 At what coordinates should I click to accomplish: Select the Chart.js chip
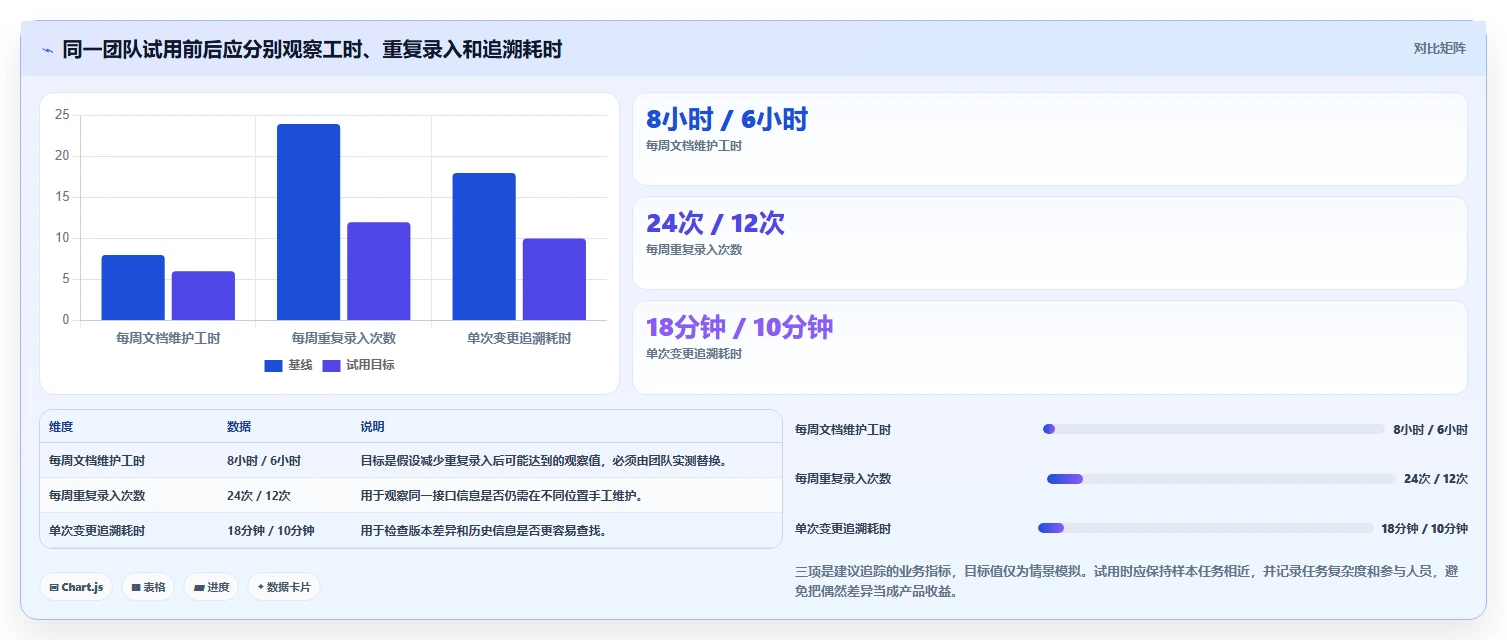tap(76, 587)
